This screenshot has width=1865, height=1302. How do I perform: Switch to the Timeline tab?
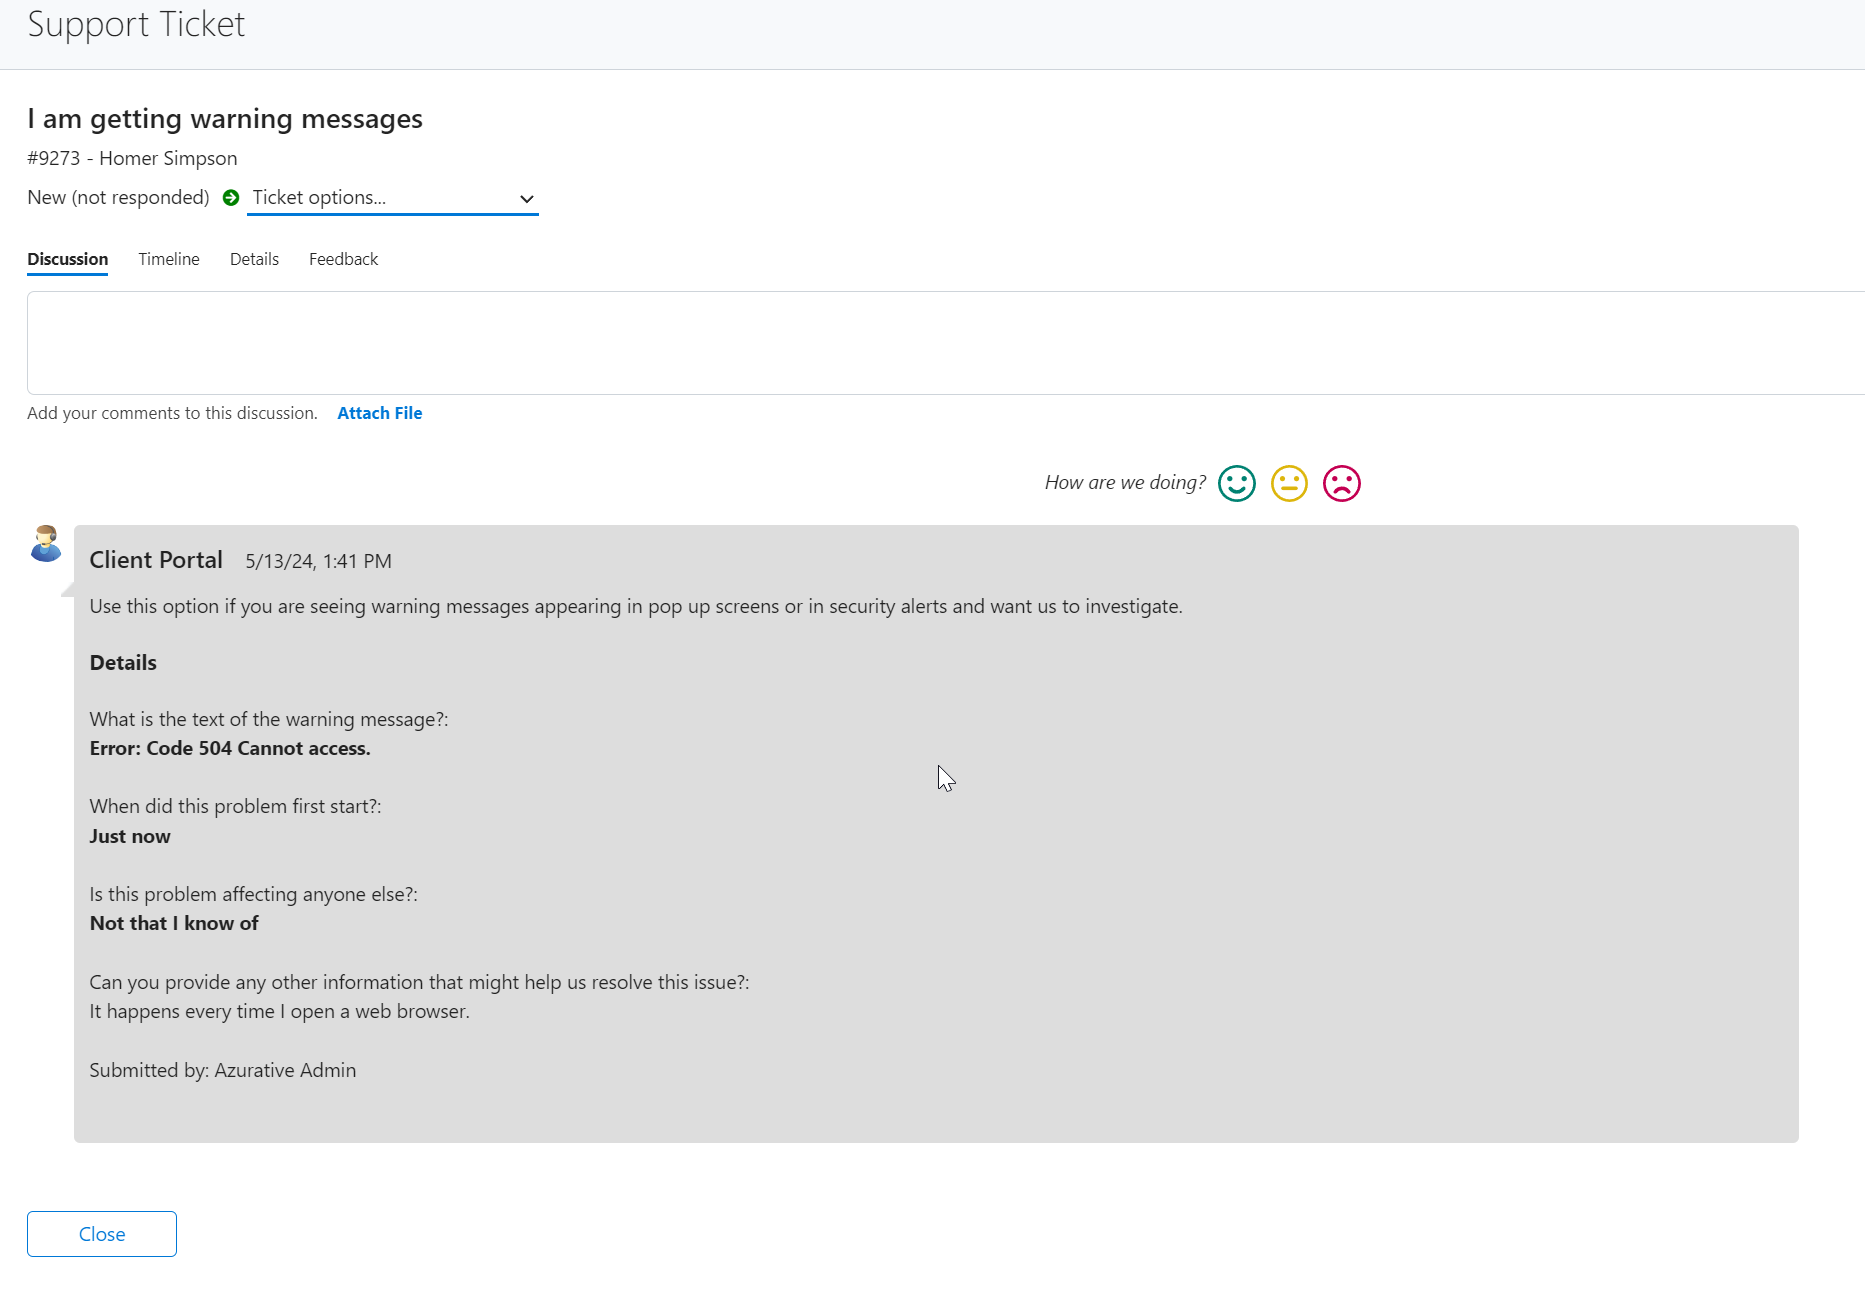point(168,260)
